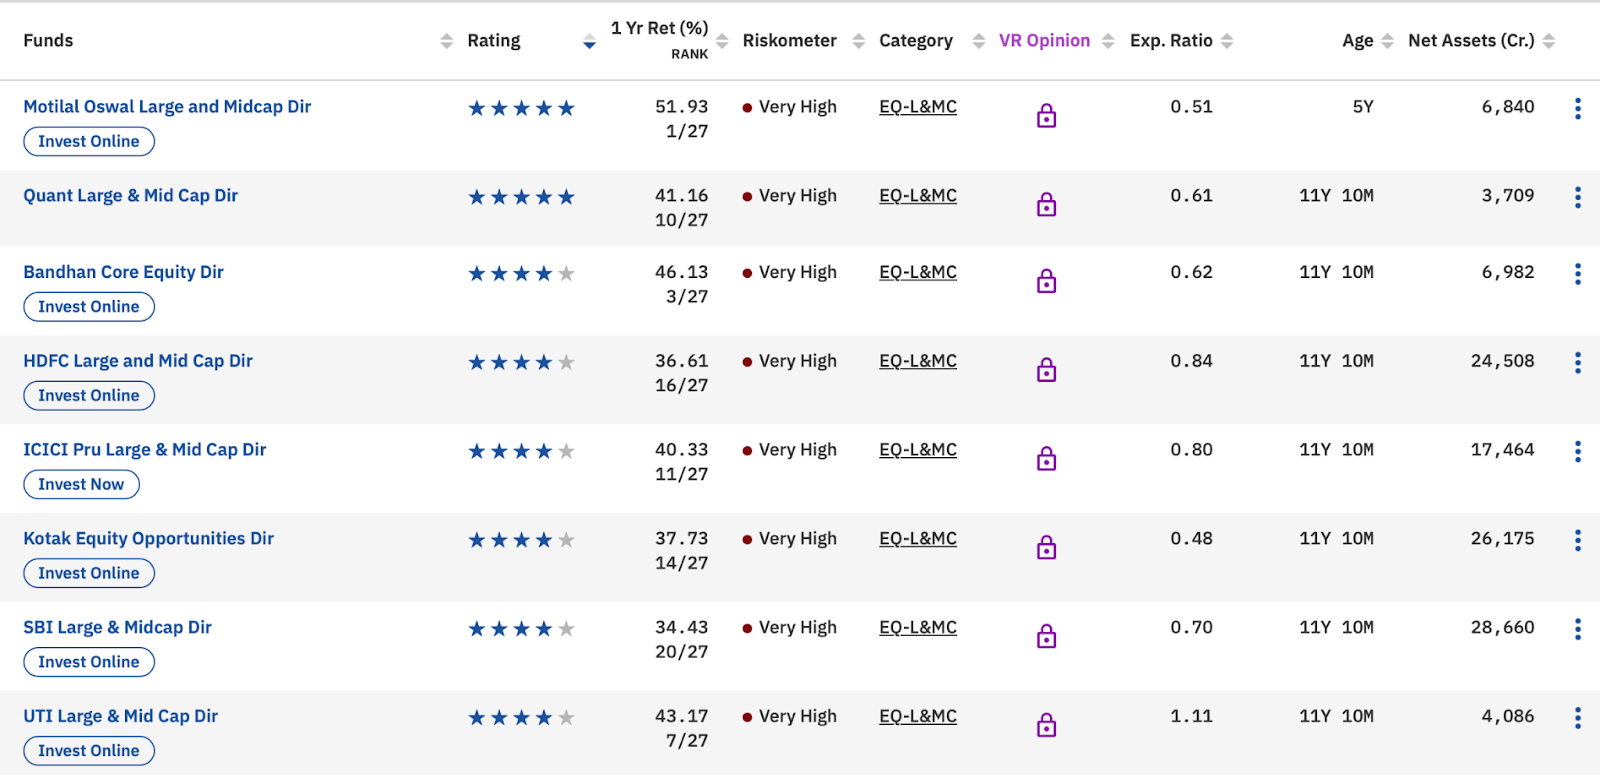The height and width of the screenshot is (775, 1600).
Task: Click star rating of HDFC Large and Mid Cap
Action: (522, 362)
